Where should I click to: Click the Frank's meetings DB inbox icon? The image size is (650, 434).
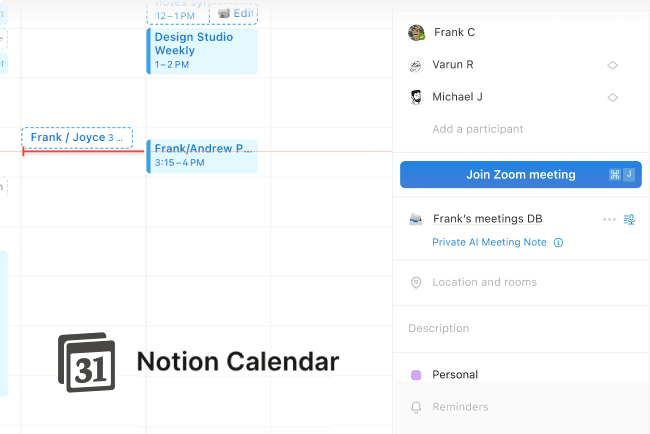pos(416,219)
